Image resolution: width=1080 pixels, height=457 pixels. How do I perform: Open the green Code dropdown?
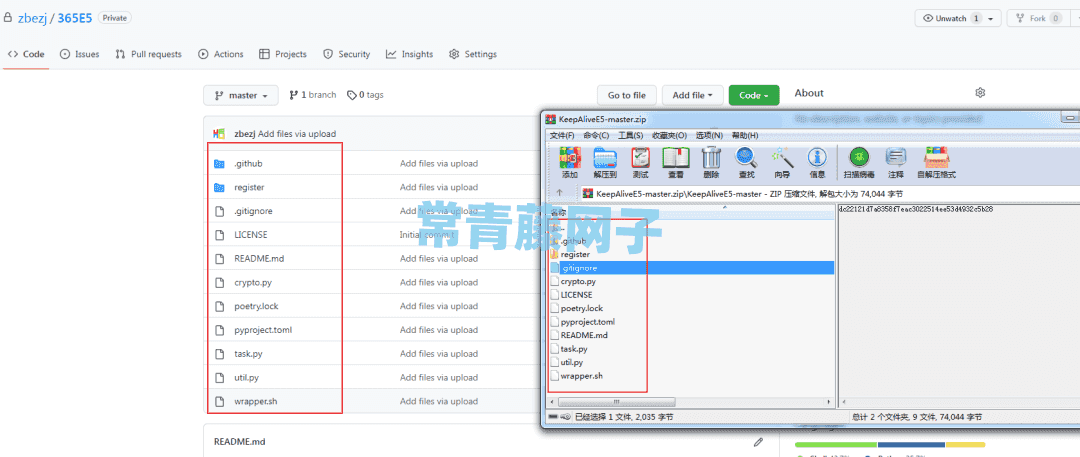click(x=754, y=95)
